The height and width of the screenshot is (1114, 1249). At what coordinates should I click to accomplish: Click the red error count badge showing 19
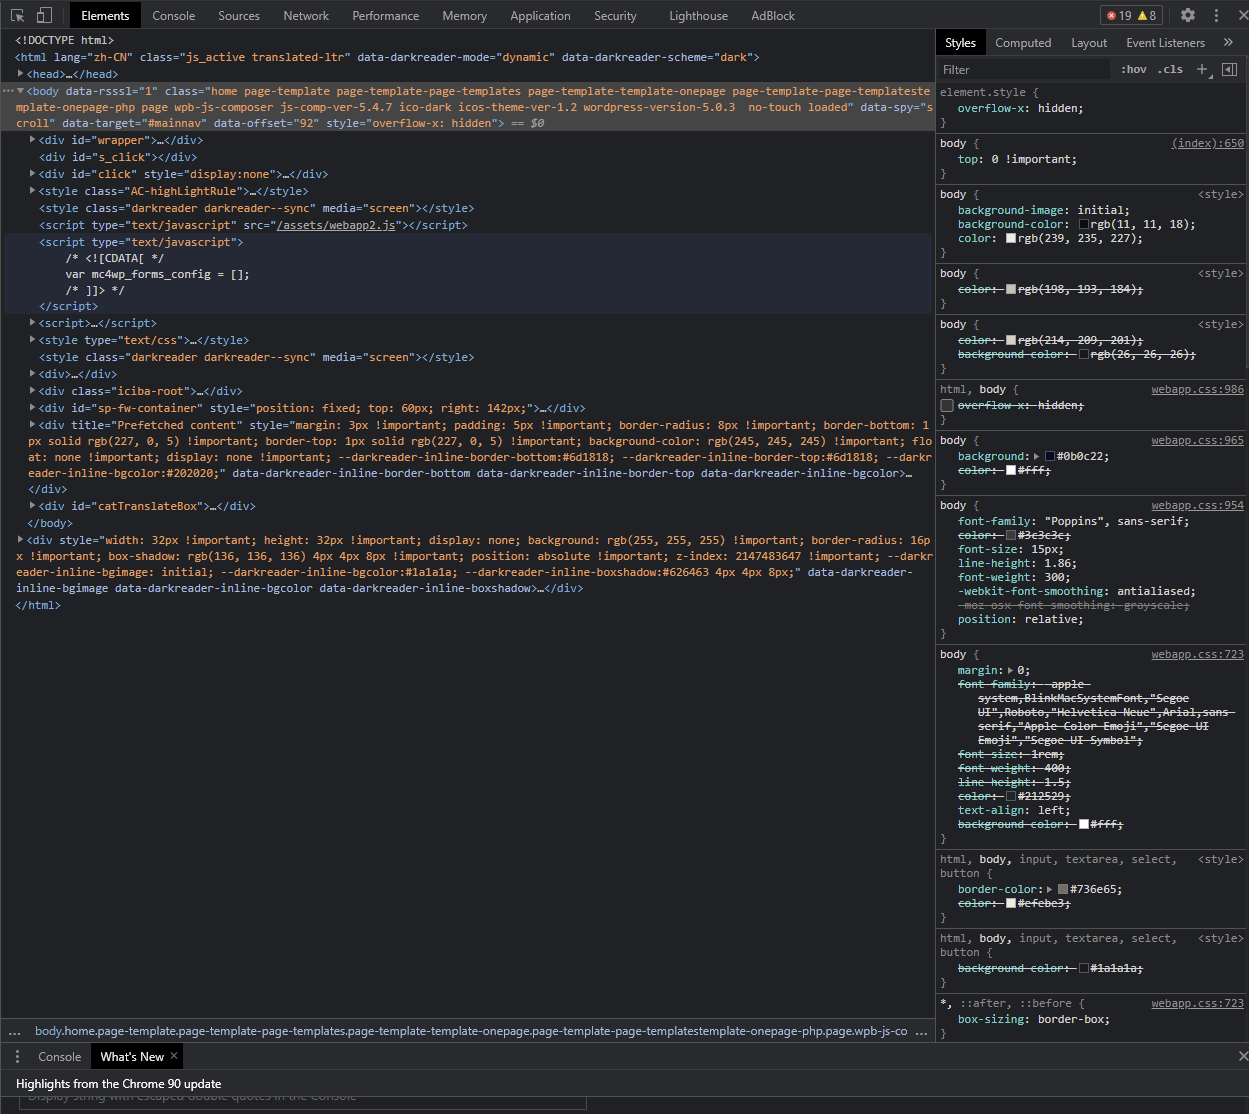[x=1118, y=16]
